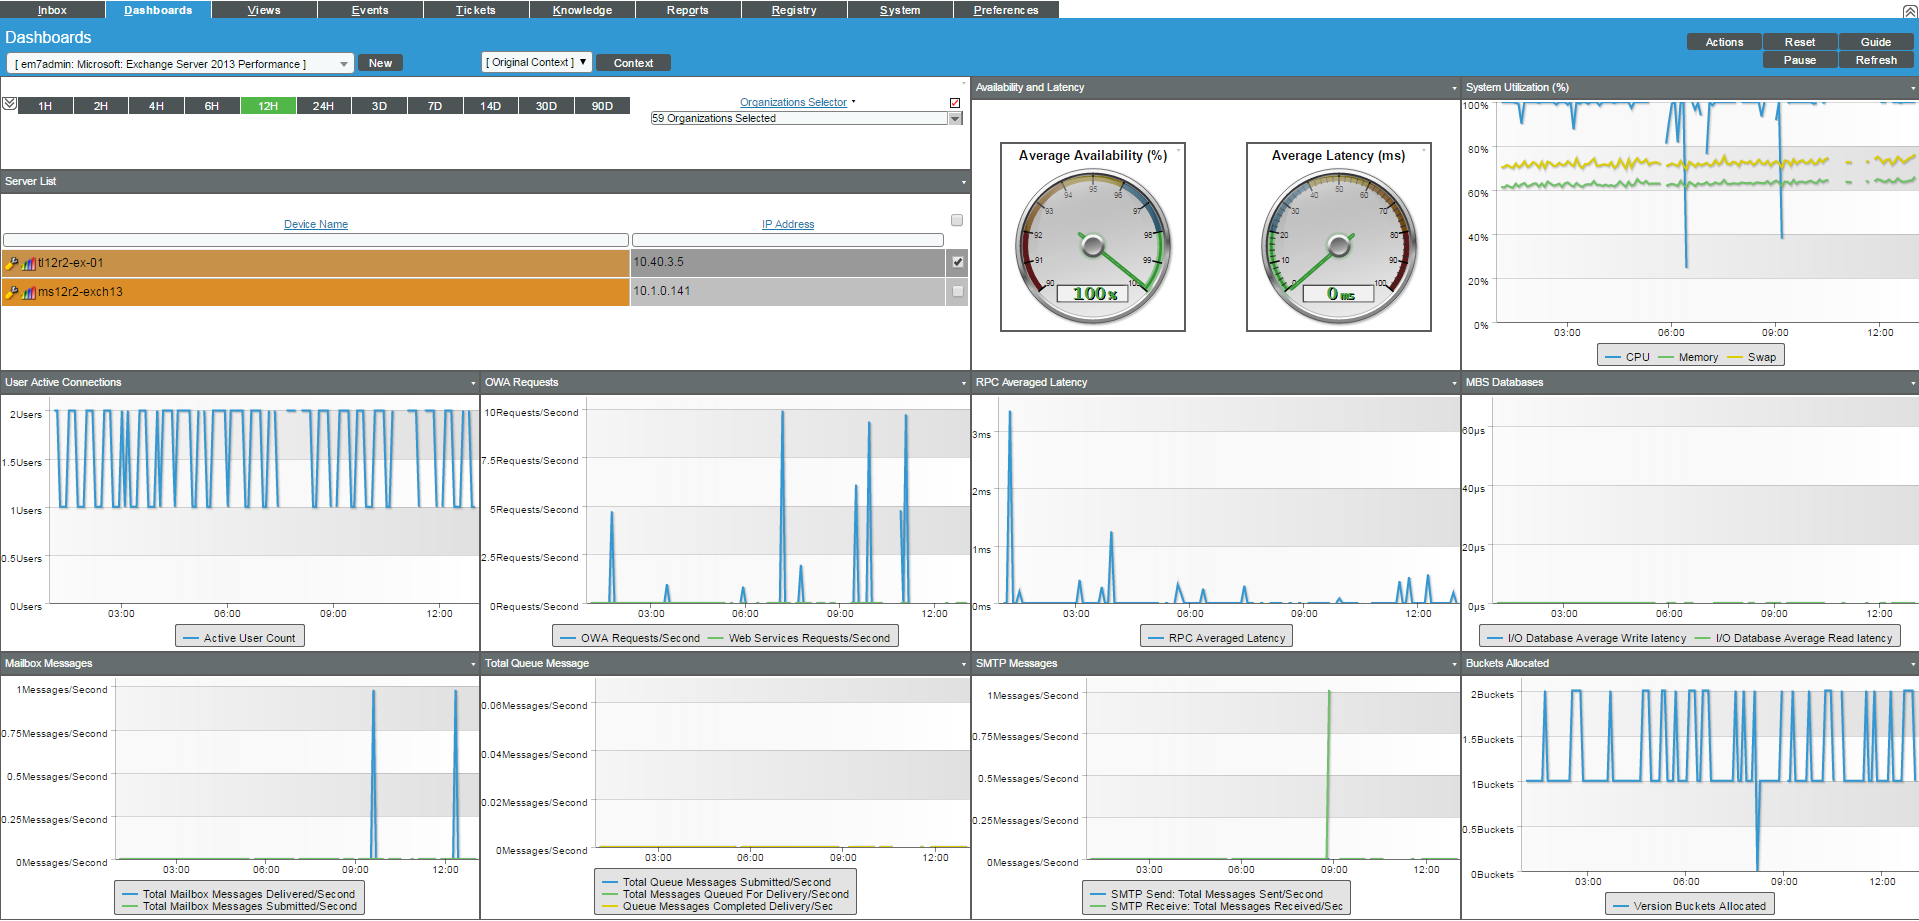Image resolution: width=1919 pixels, height=921 pixels.
Task: Open the print/report icon at top right
Action: point(1908,9)
